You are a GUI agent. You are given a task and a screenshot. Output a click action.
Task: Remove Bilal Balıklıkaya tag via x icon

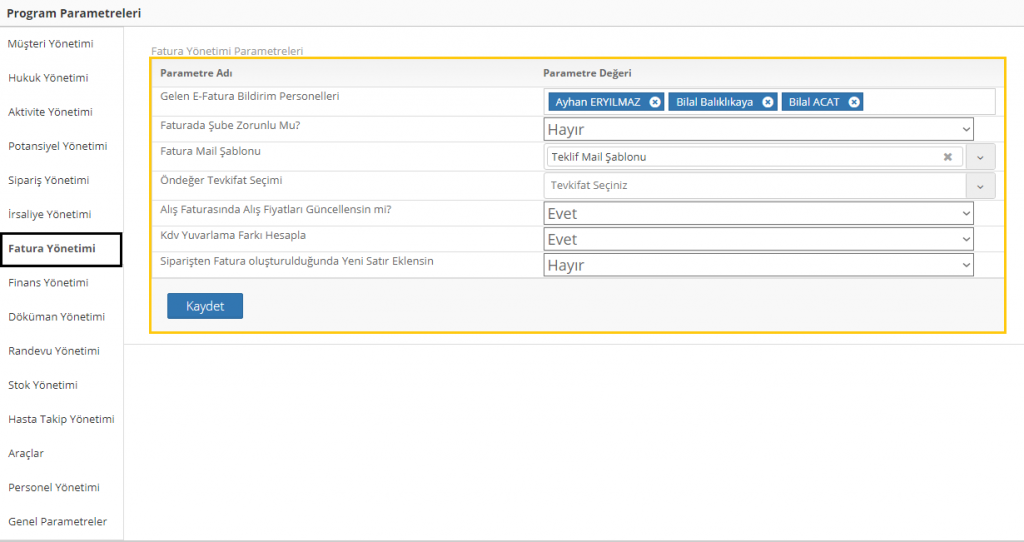tap(767, 102)
